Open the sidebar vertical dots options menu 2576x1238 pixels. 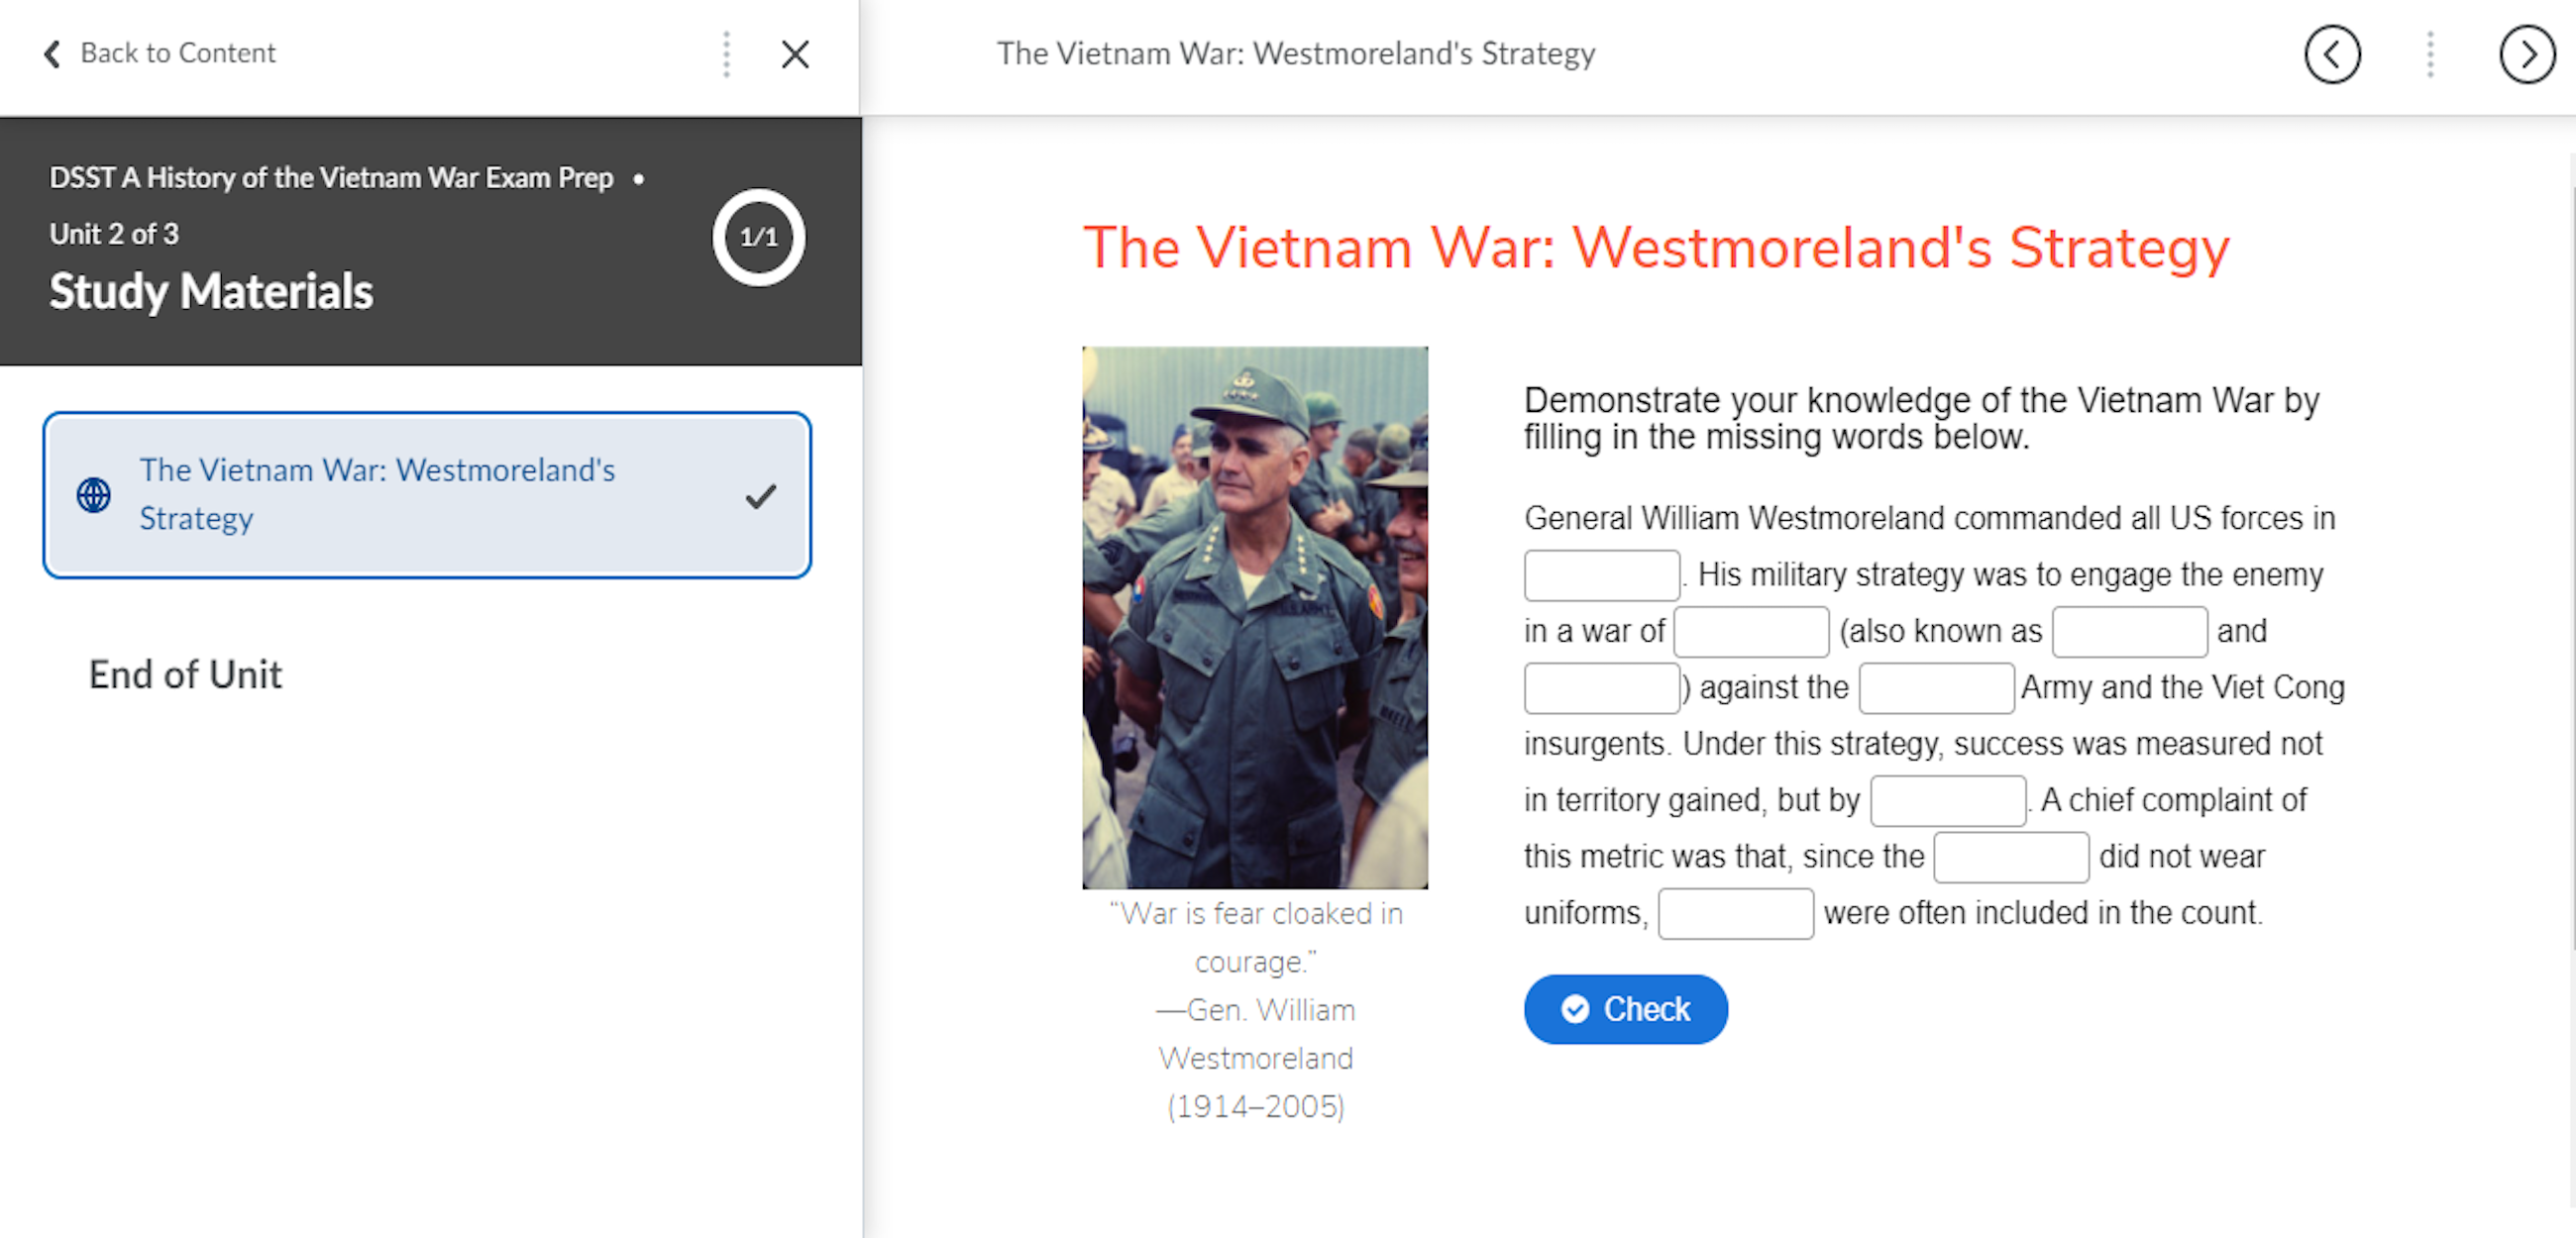point(727,54)
